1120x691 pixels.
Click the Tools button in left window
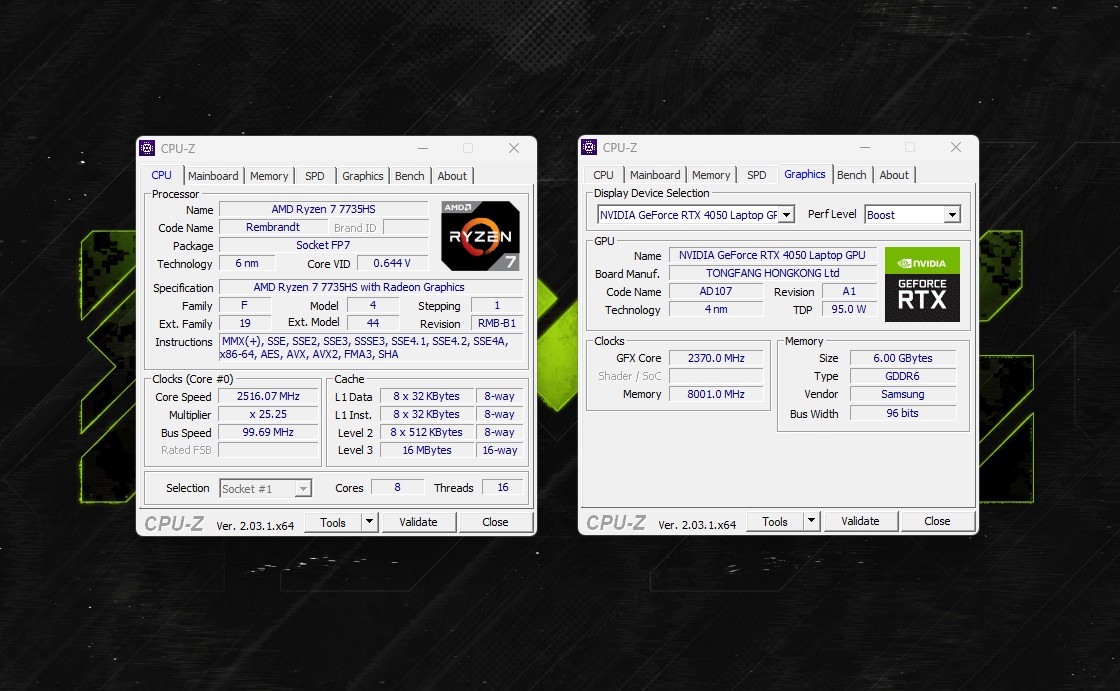tap(332, 522)
